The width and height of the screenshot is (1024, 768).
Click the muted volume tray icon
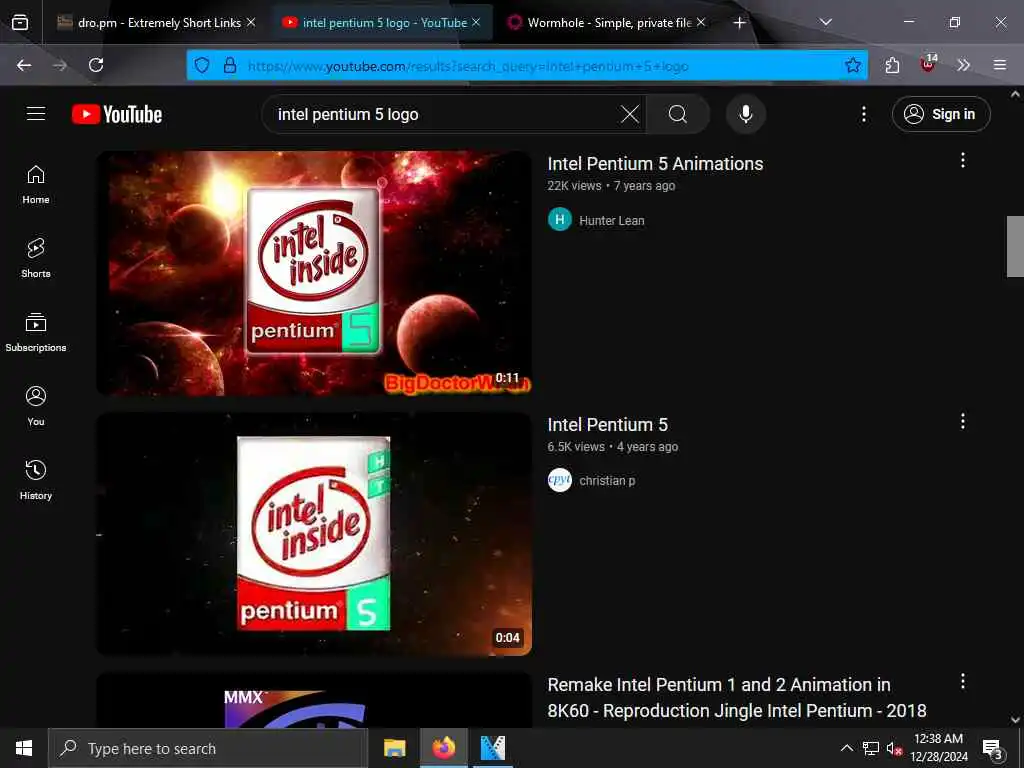pyautogui.click(x=894, y=748)
